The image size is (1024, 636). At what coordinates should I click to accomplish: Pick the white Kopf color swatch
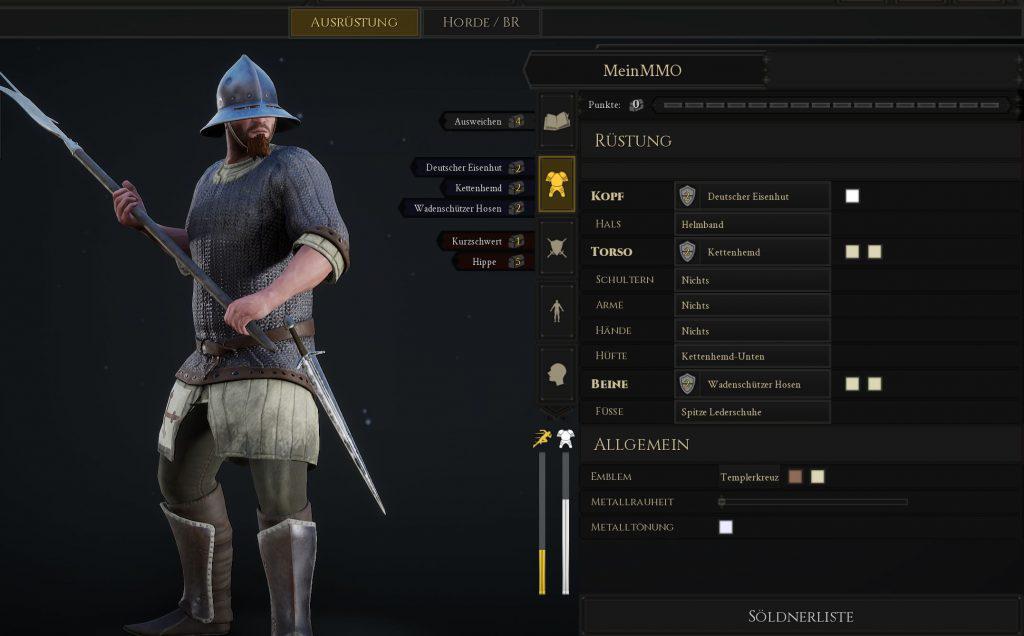852,196
